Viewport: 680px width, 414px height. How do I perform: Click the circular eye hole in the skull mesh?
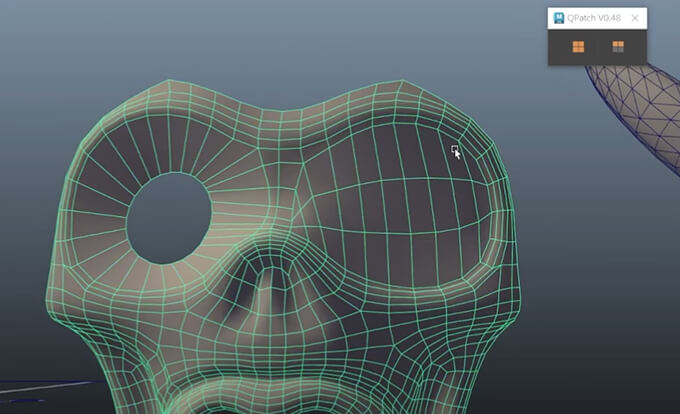(x=169, y=218)
